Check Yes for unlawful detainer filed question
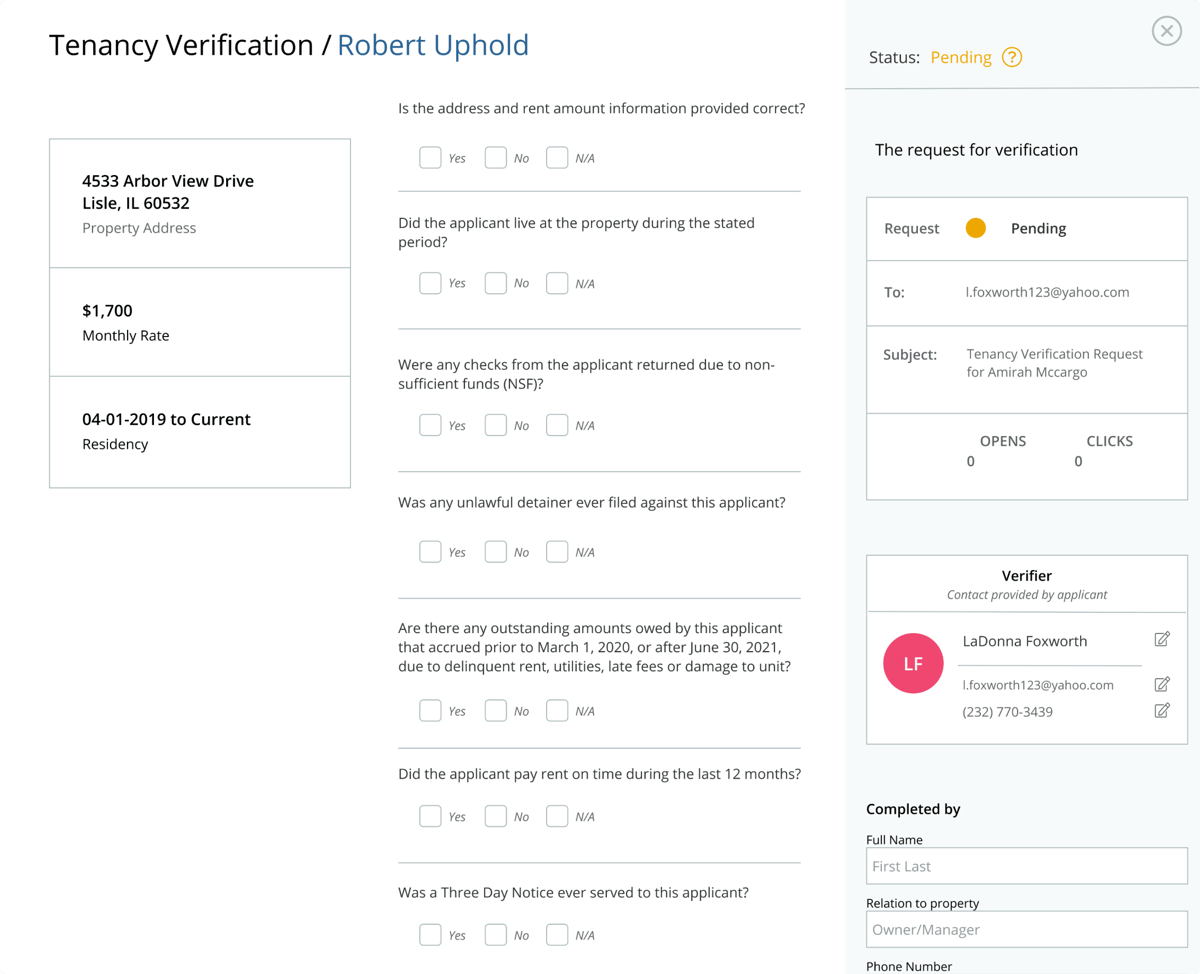 [430, 551]
